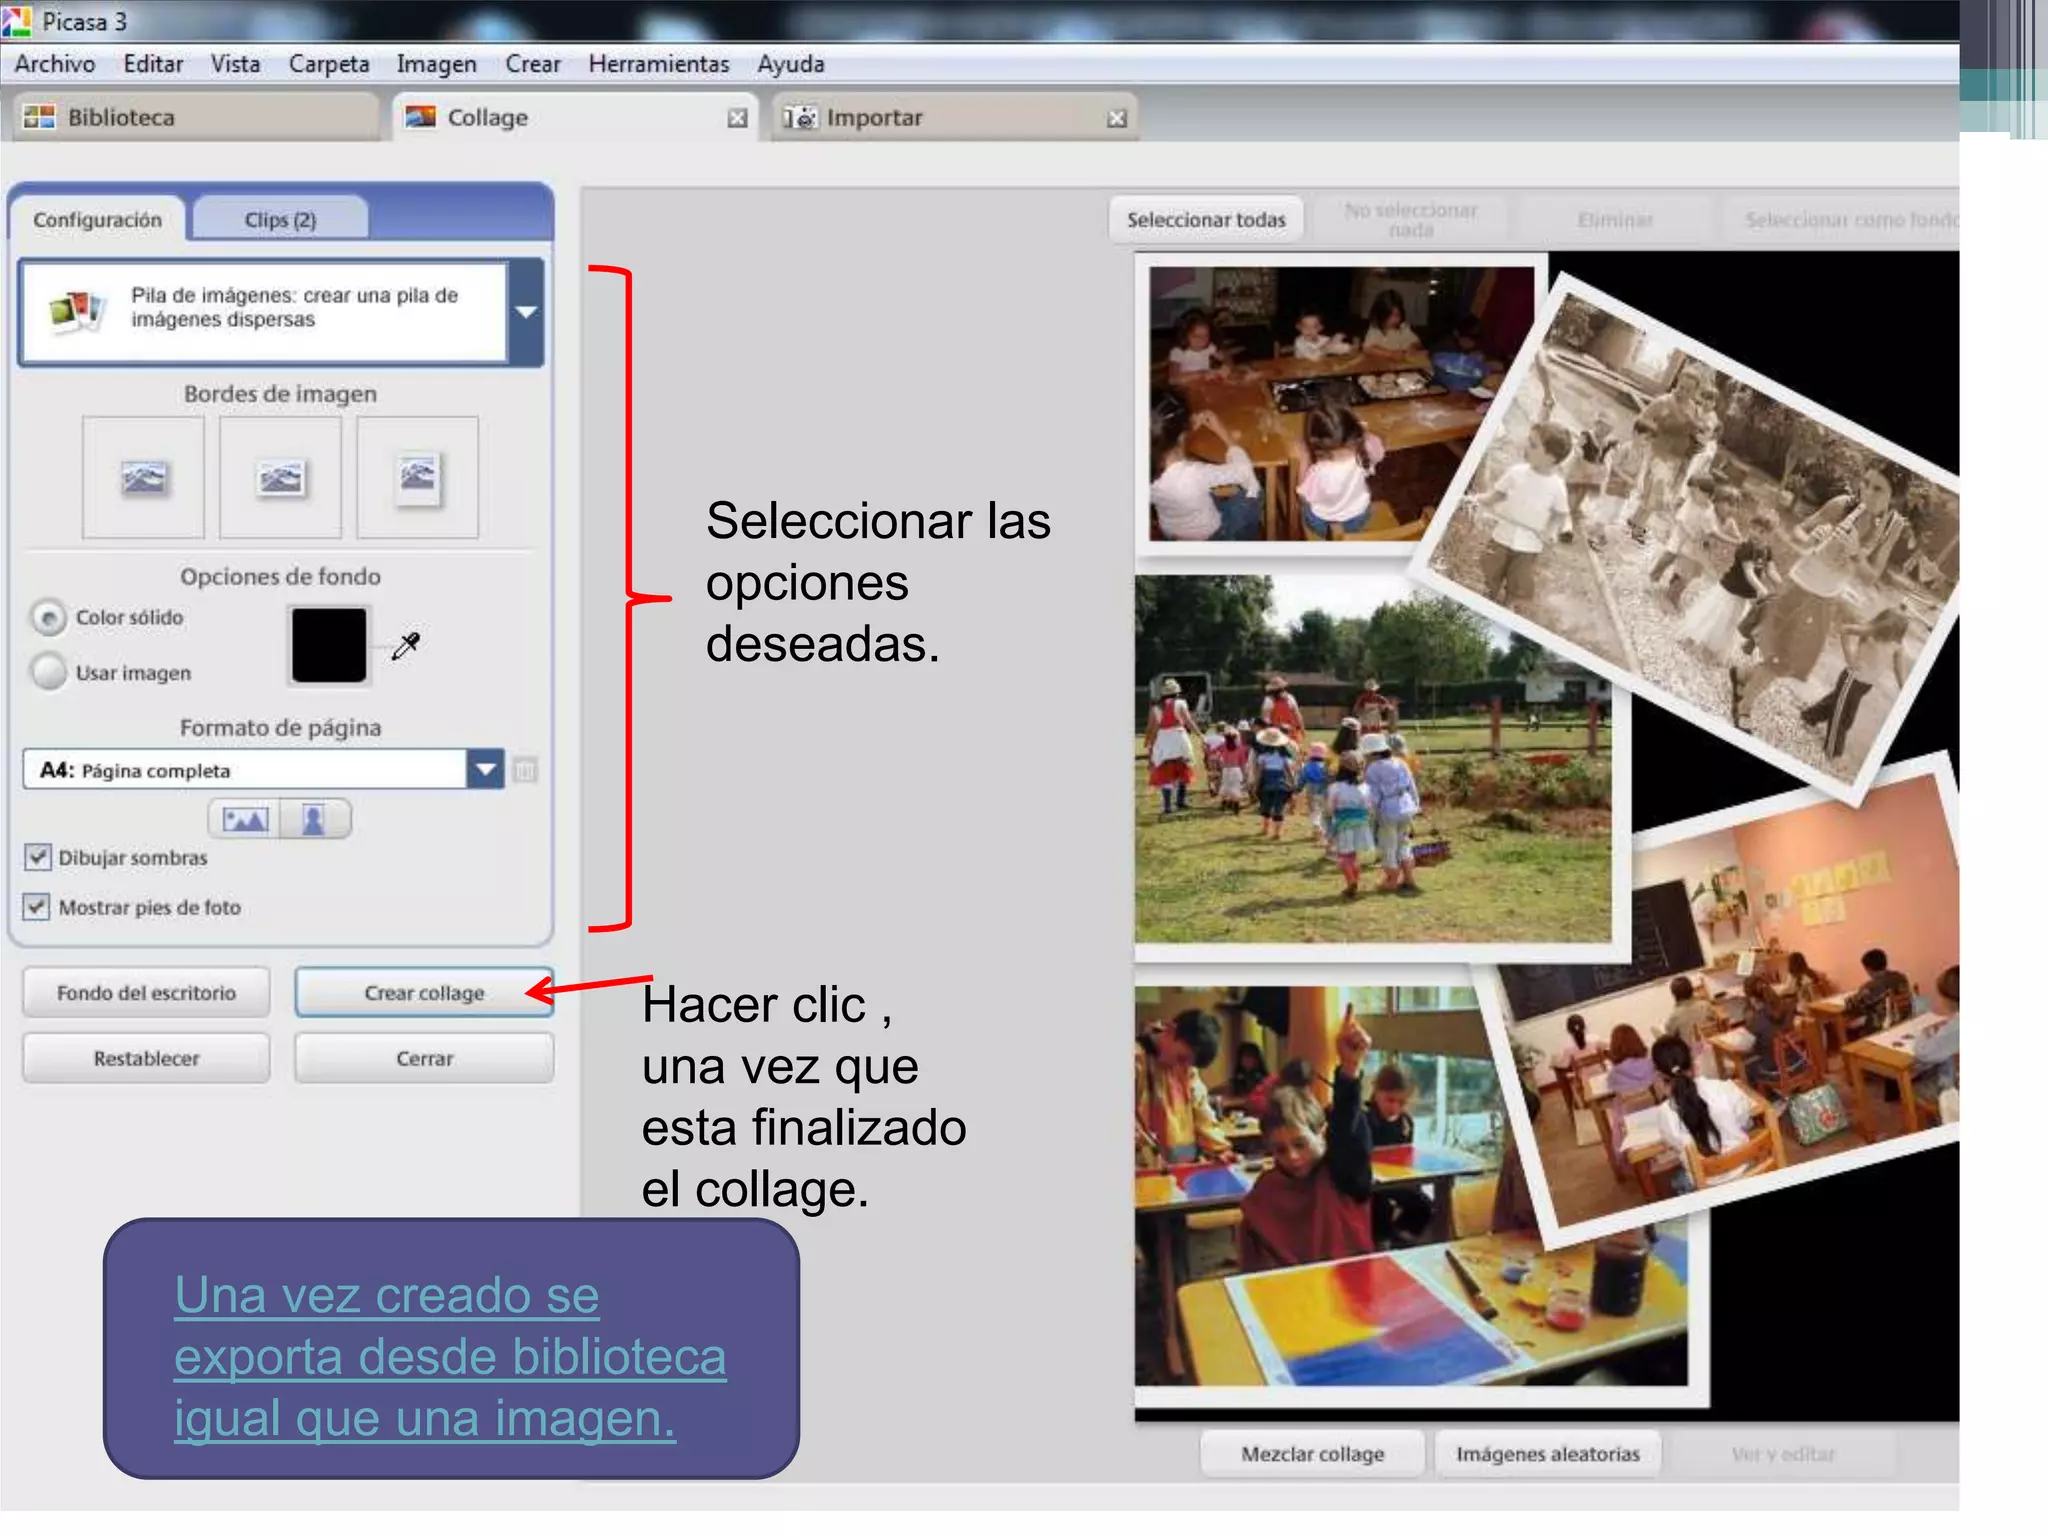Click the Restablecer button

[x=146, y=1058]
